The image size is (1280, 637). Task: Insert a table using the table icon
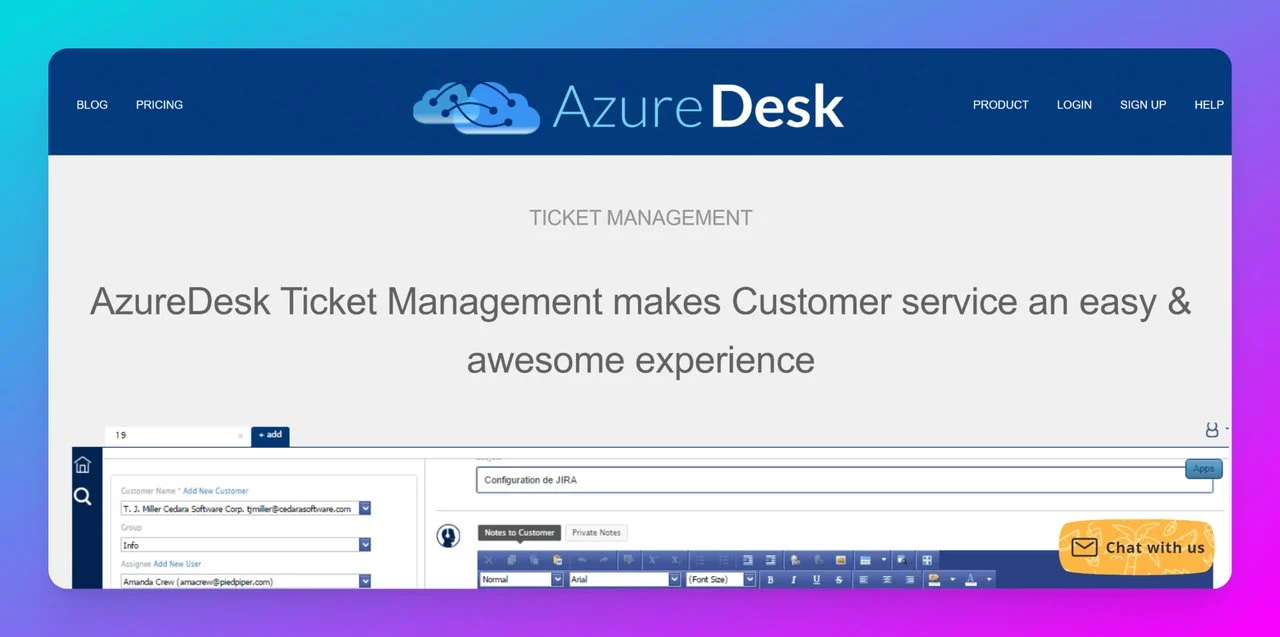[x=866, y=560]
